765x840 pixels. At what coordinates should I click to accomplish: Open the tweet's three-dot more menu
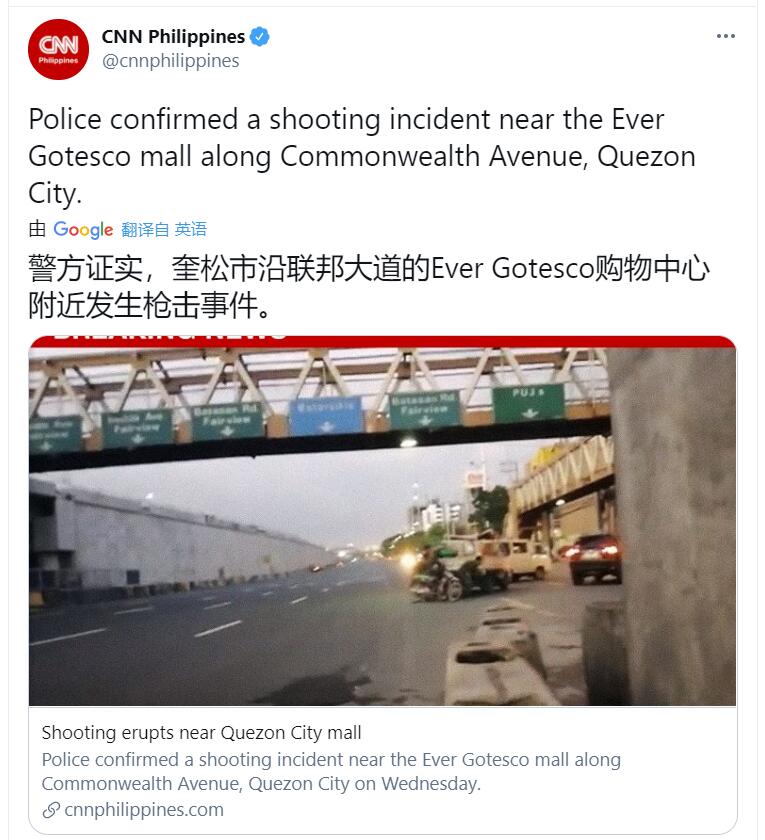(x=725, y=36)
